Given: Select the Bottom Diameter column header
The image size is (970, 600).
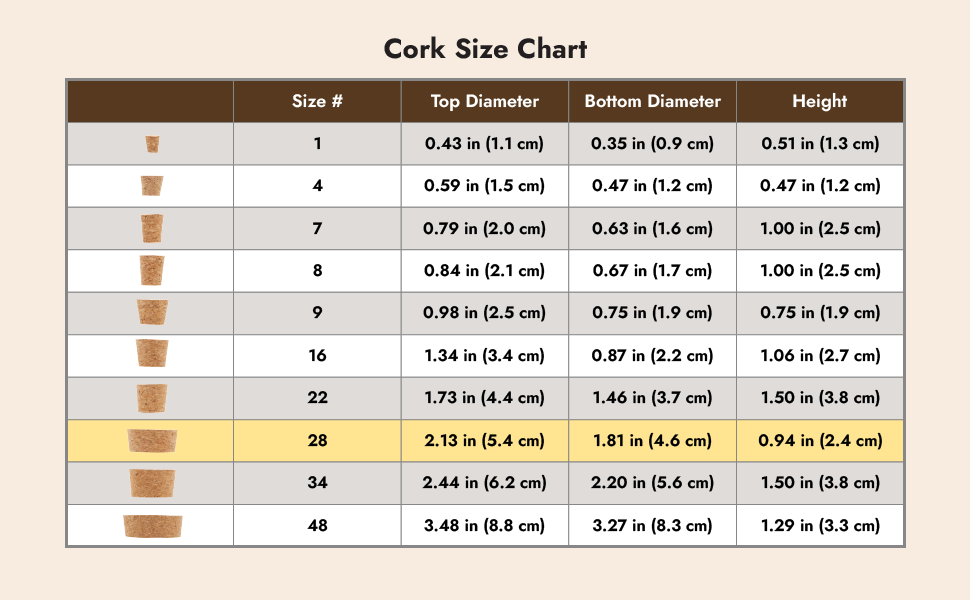Looking at the screenshot, I should click(652, 101).
